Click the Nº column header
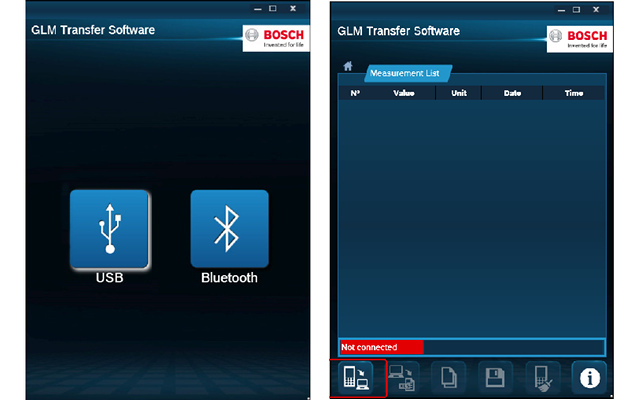The height and width of the screenshot is (400, 640). pyautogui.click(x=355, y=93)
